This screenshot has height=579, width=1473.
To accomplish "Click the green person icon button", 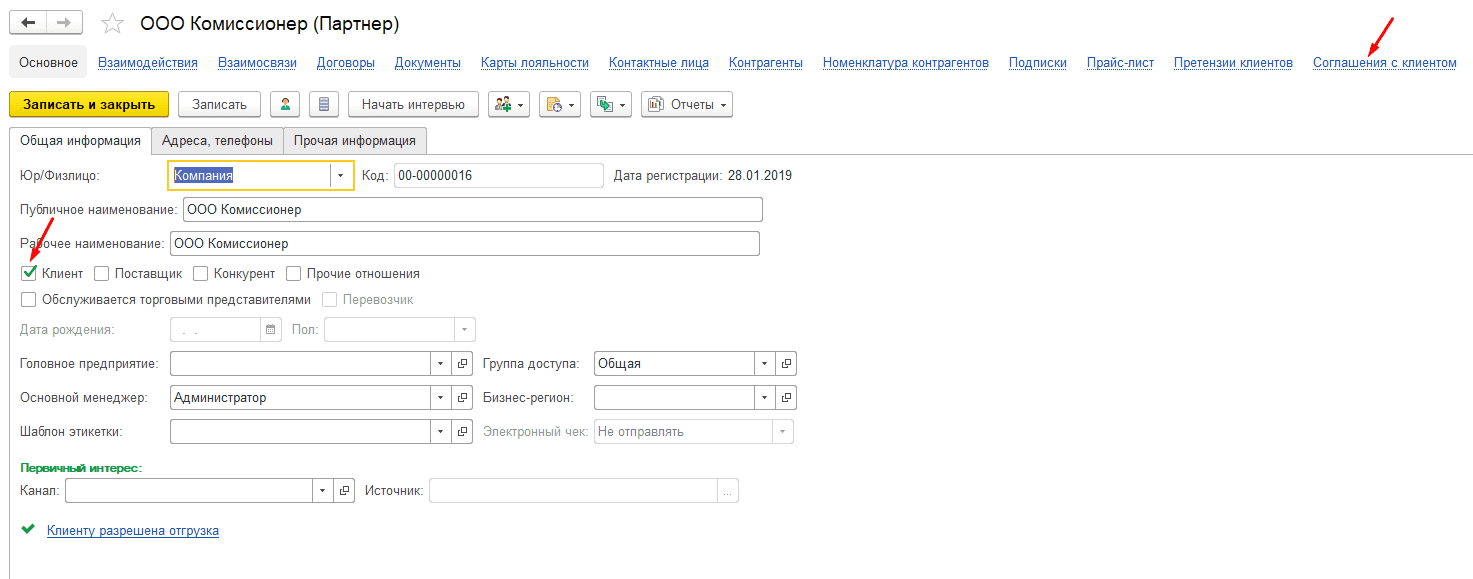I will pyautogui.click(x=285, y=105).
